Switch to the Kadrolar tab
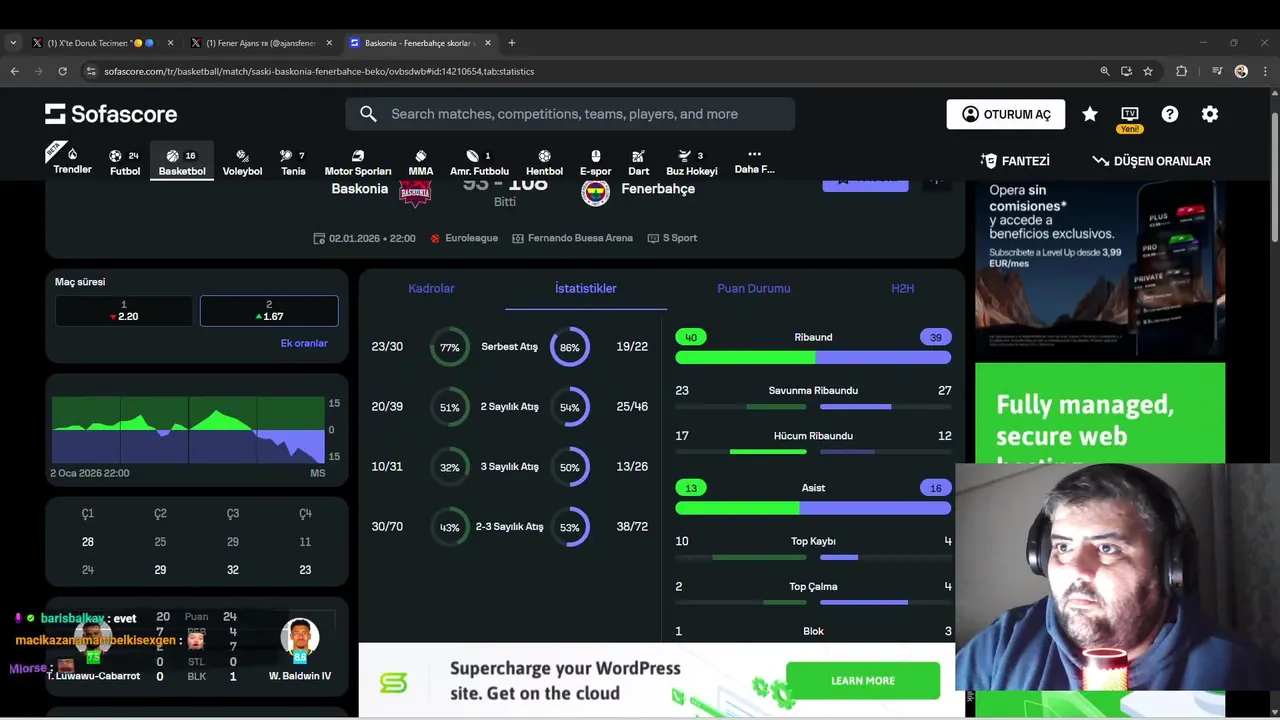Image resolution: width=1280 pixels, height=720 pixels. [431, 288]
